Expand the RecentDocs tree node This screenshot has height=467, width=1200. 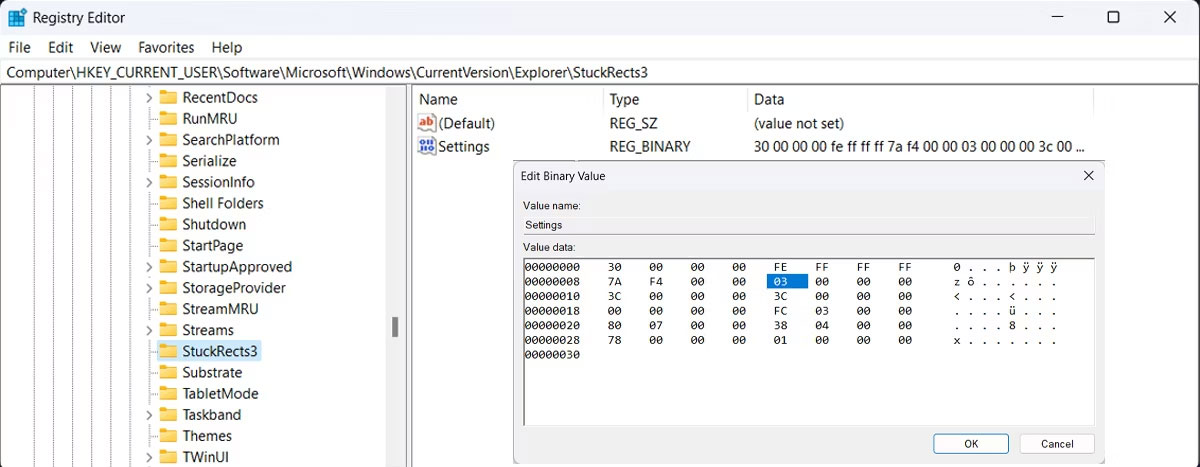149,98
